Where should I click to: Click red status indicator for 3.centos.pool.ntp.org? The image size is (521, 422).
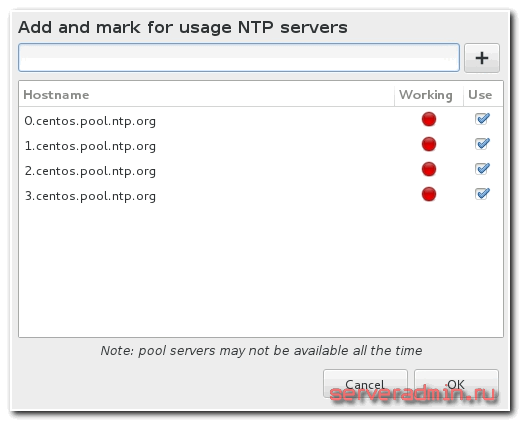(429, 194)
